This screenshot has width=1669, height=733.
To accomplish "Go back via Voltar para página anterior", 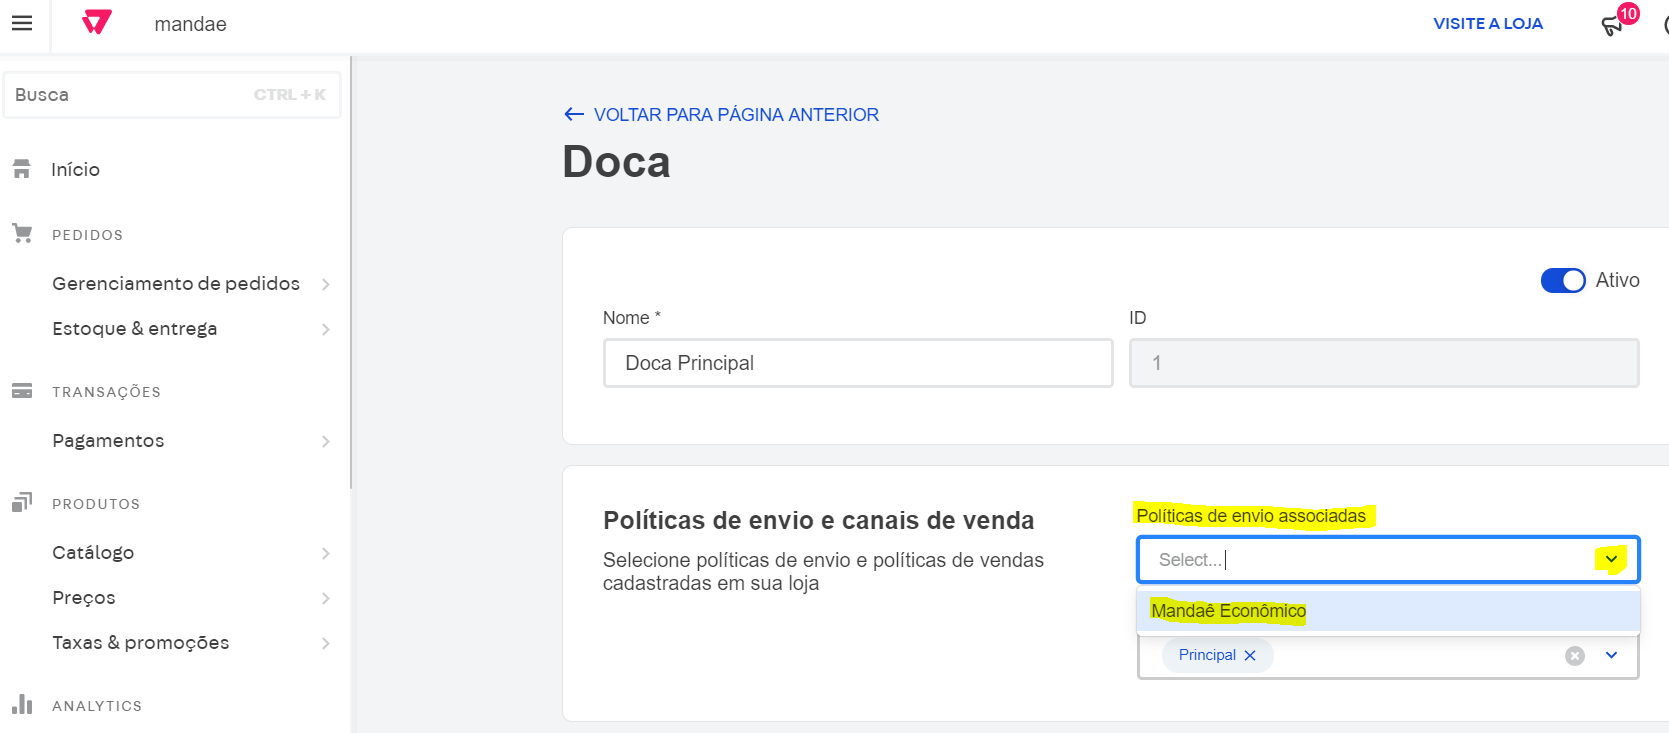I will click(x=735, y=115).
